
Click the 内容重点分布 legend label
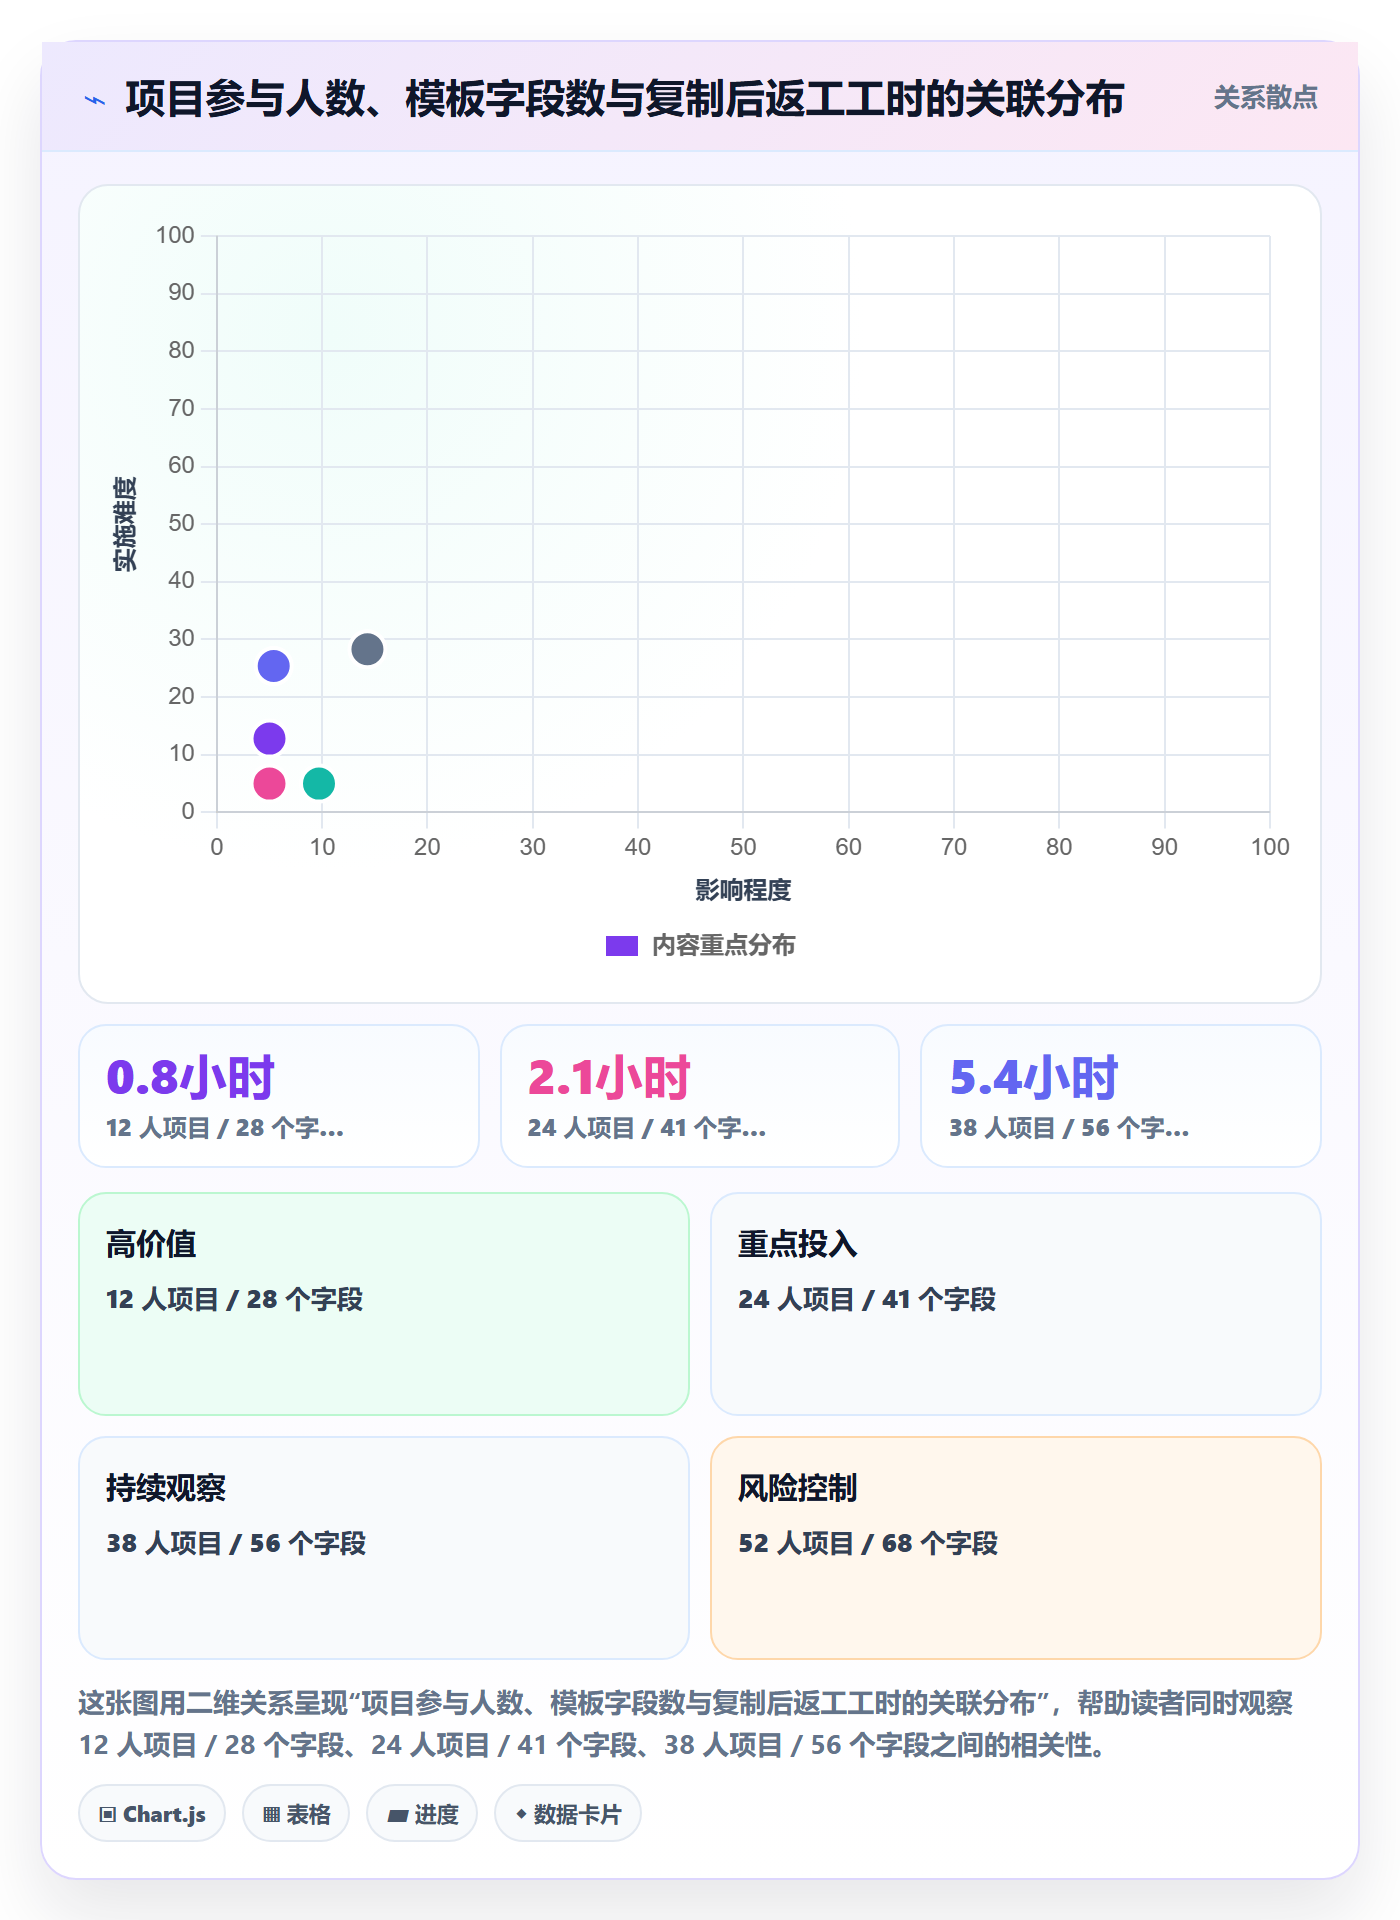click(x=723, y=946)
